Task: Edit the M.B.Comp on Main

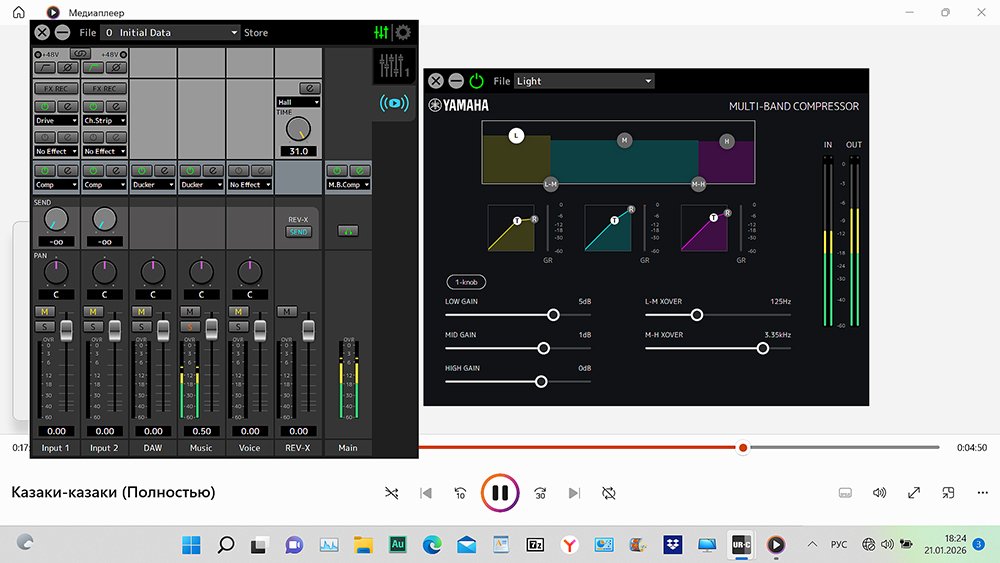Action: [x=360, y=170]
